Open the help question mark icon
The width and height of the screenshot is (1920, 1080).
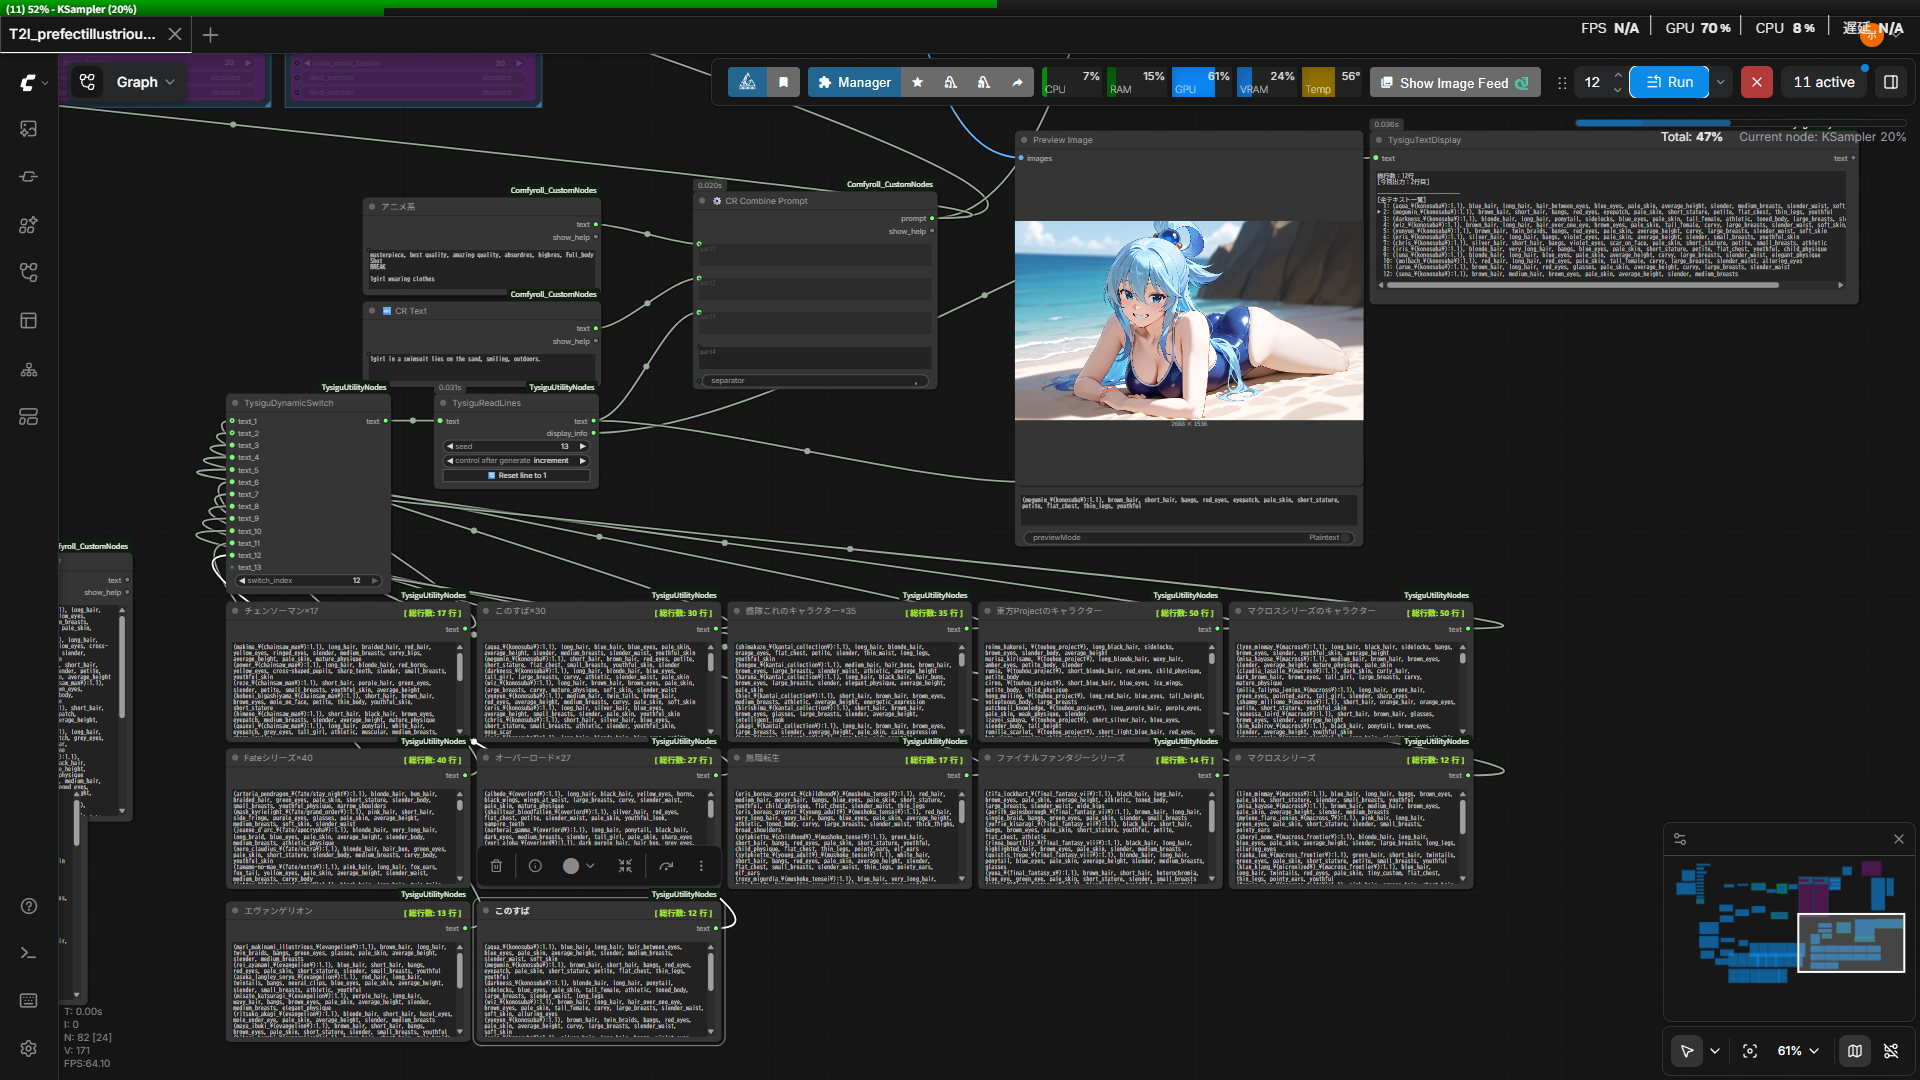pos(28,906)
